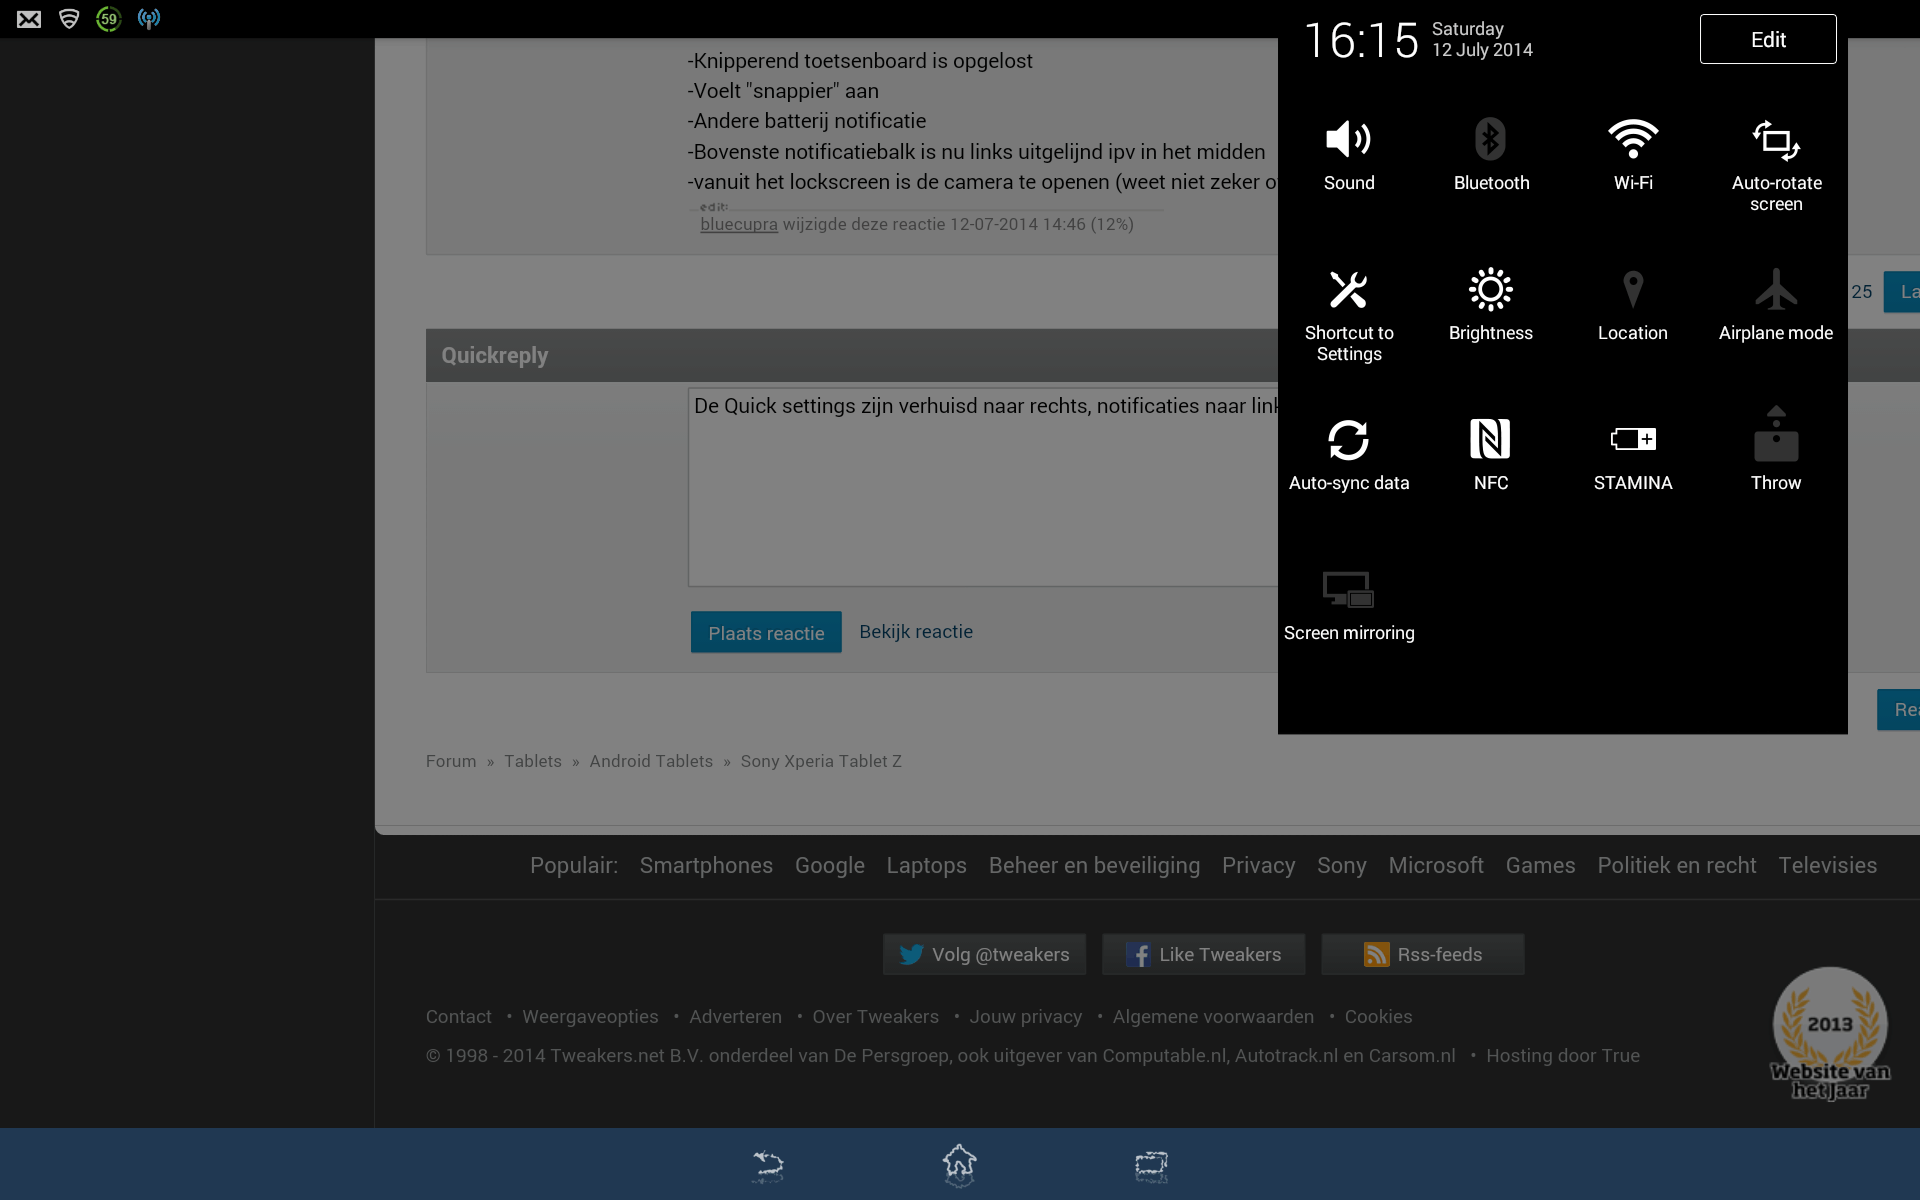The height and width of the screenshot is (1200, 1920).
Task: Click the Plaats reactie button
Action: [x=766, y=632]
